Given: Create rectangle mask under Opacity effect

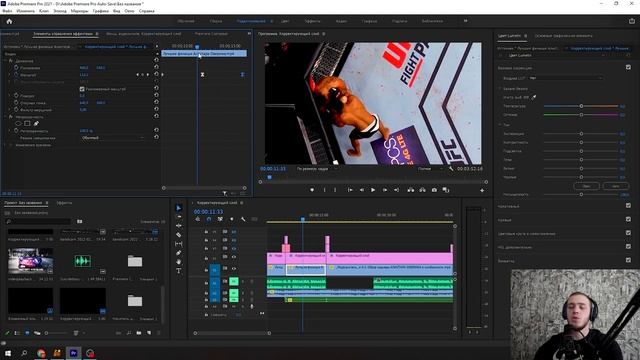Looking at the screenshot, I should 27,123.
